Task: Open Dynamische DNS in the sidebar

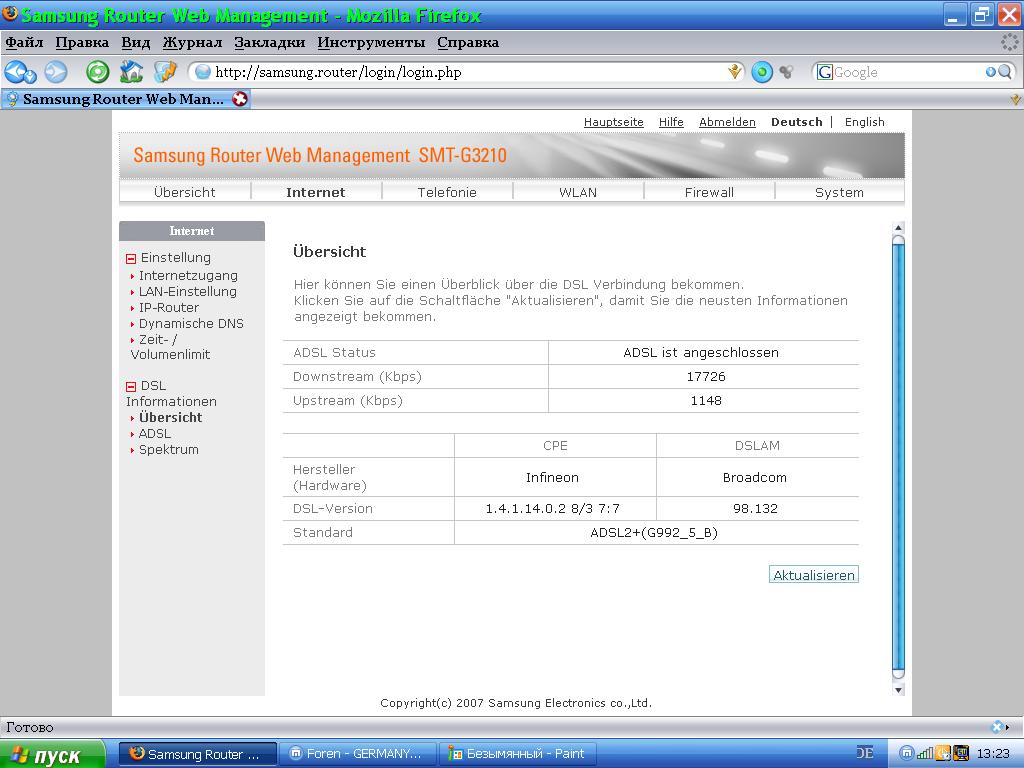Action: (x=190, y=323)
